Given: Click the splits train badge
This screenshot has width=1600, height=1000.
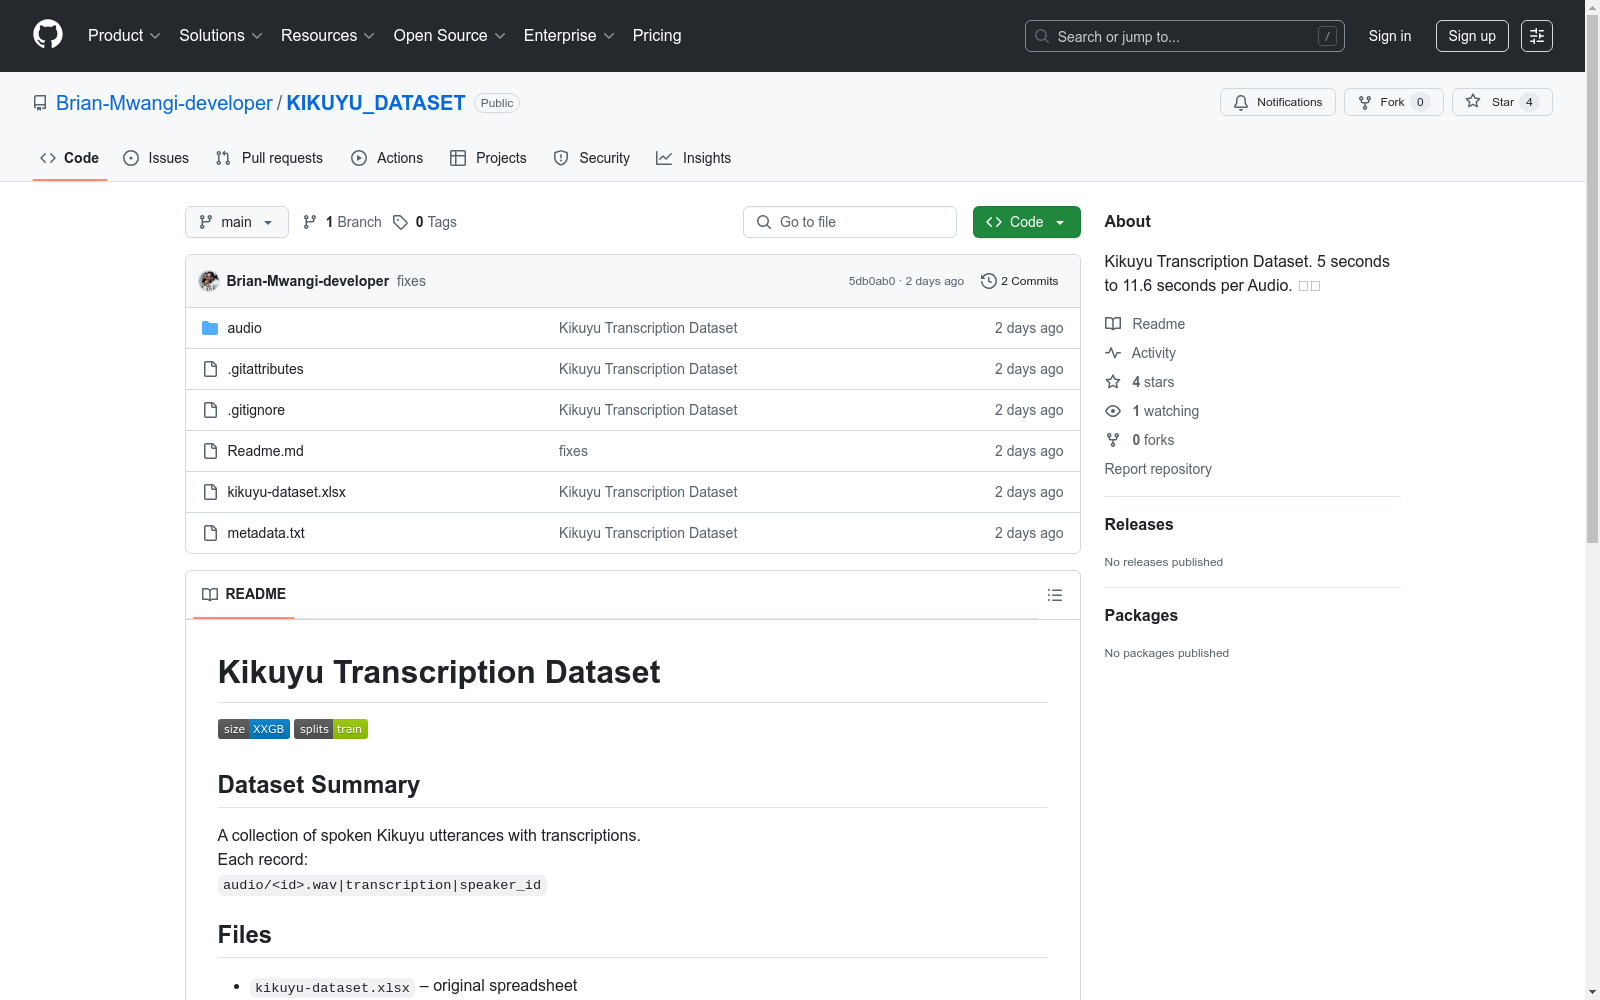Looking at the screenshot, I should point(331,729).
